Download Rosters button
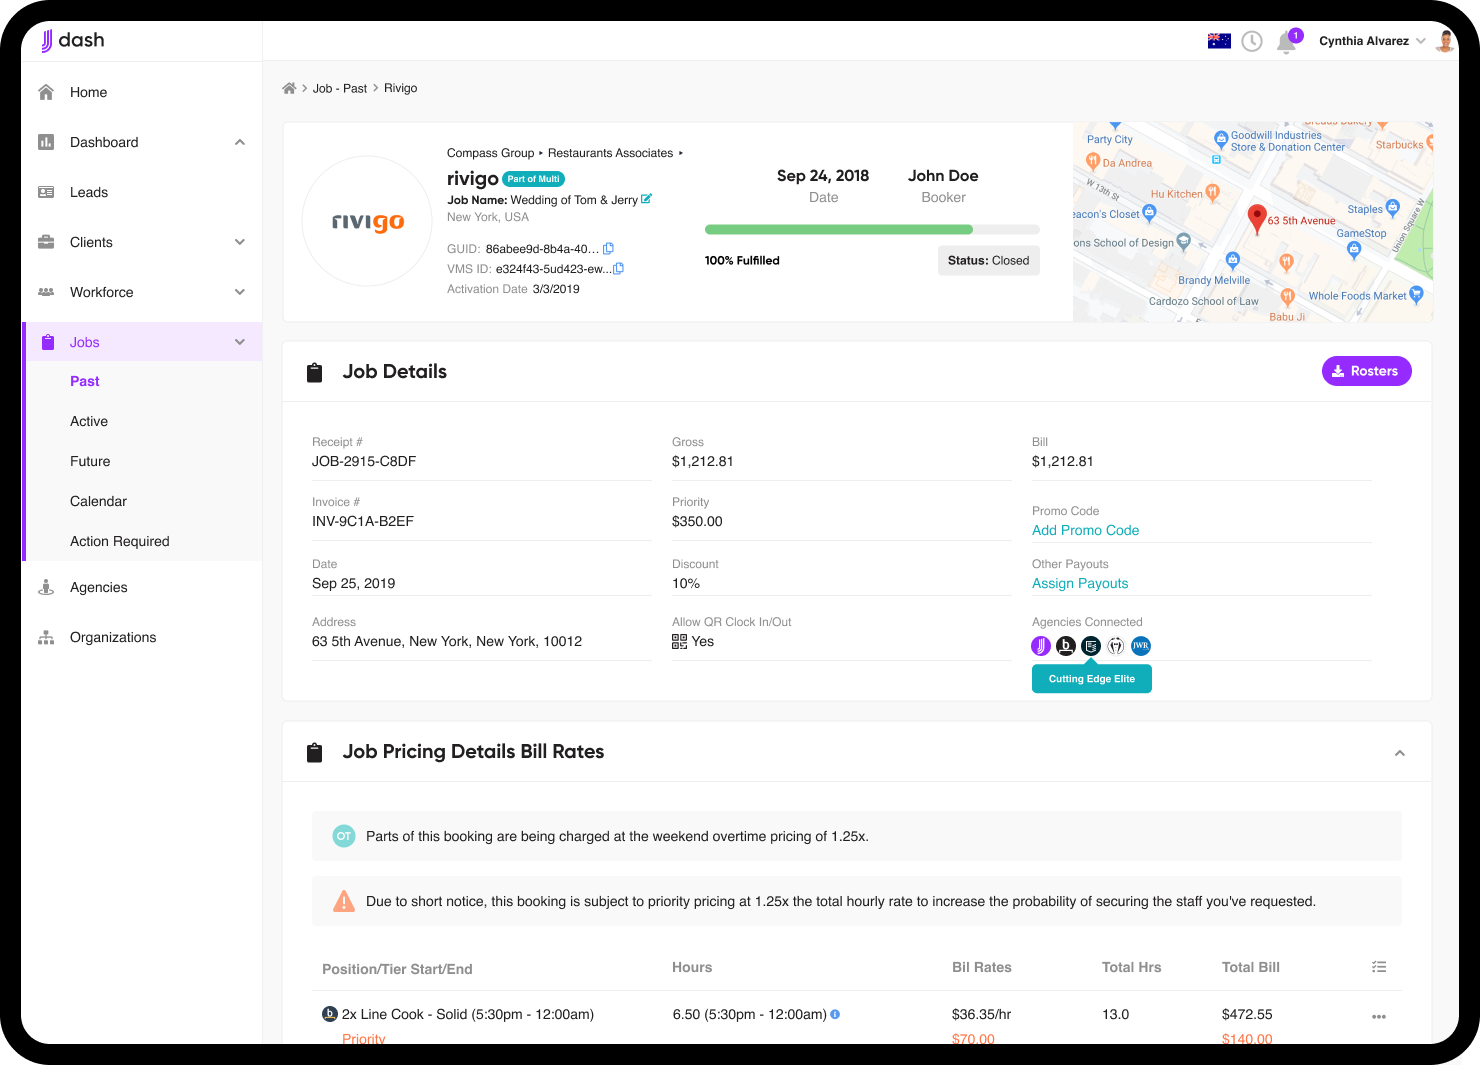 1366,371
